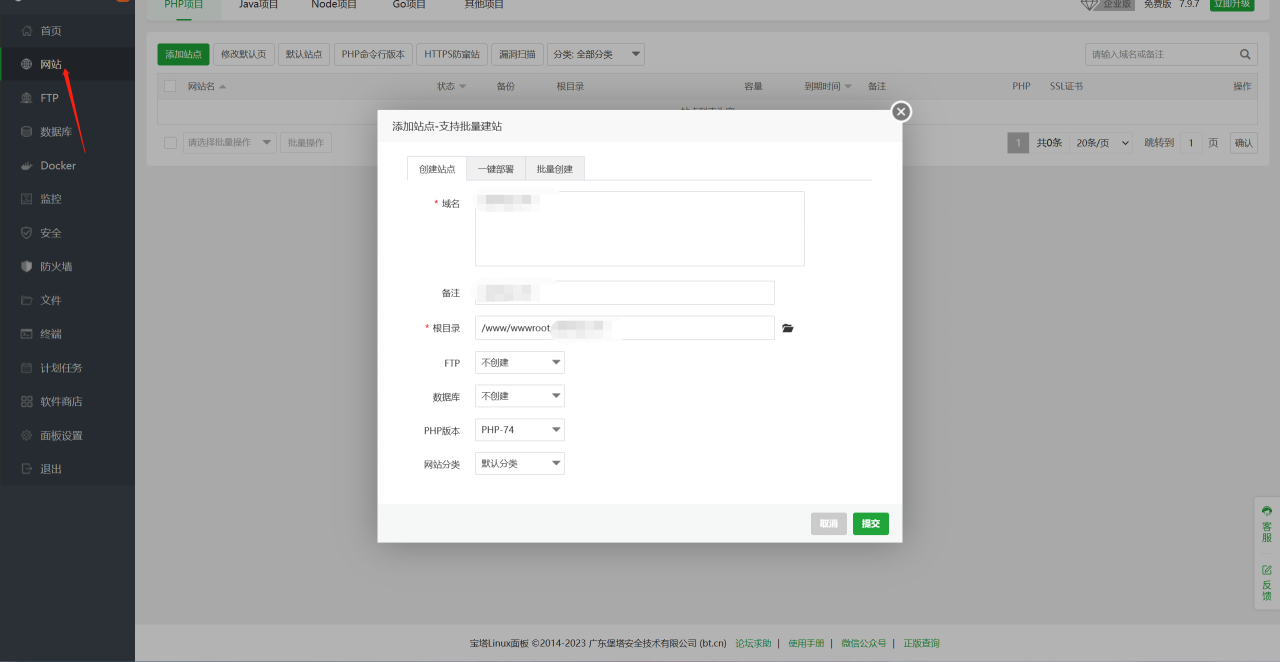Open the 首页 home icon in sidebar
Screen dimensions: 1280x662
coord(26,31)
